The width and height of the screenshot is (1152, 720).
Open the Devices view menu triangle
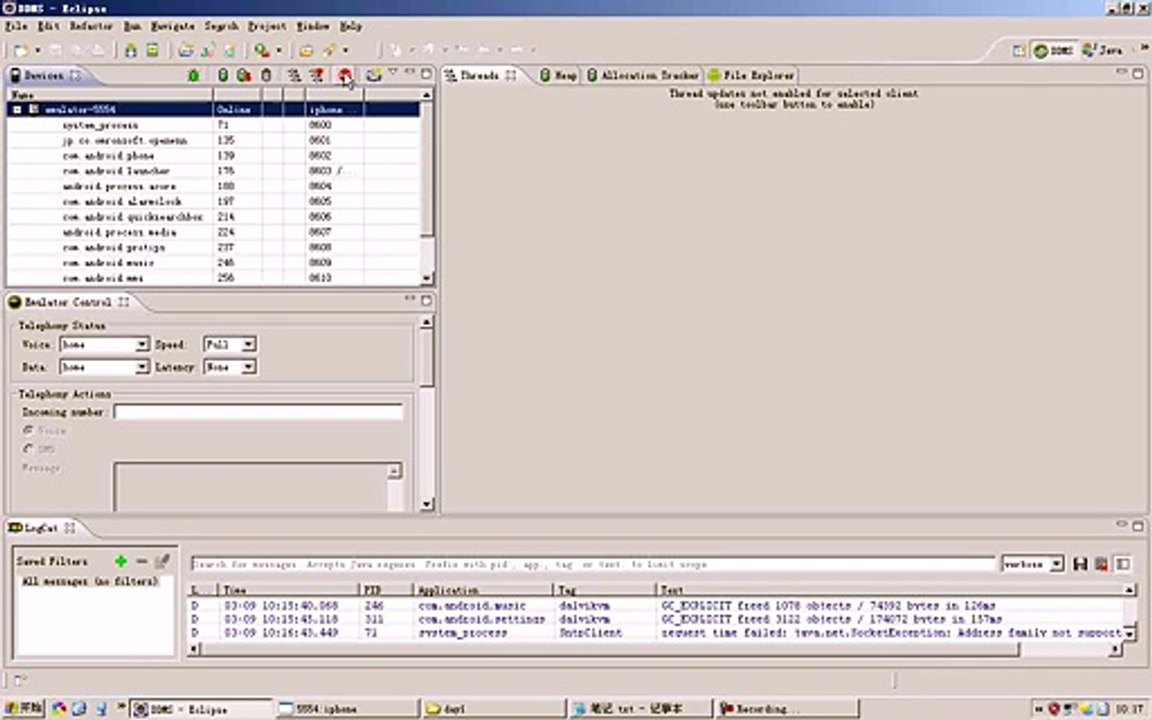tap(393, 73)
